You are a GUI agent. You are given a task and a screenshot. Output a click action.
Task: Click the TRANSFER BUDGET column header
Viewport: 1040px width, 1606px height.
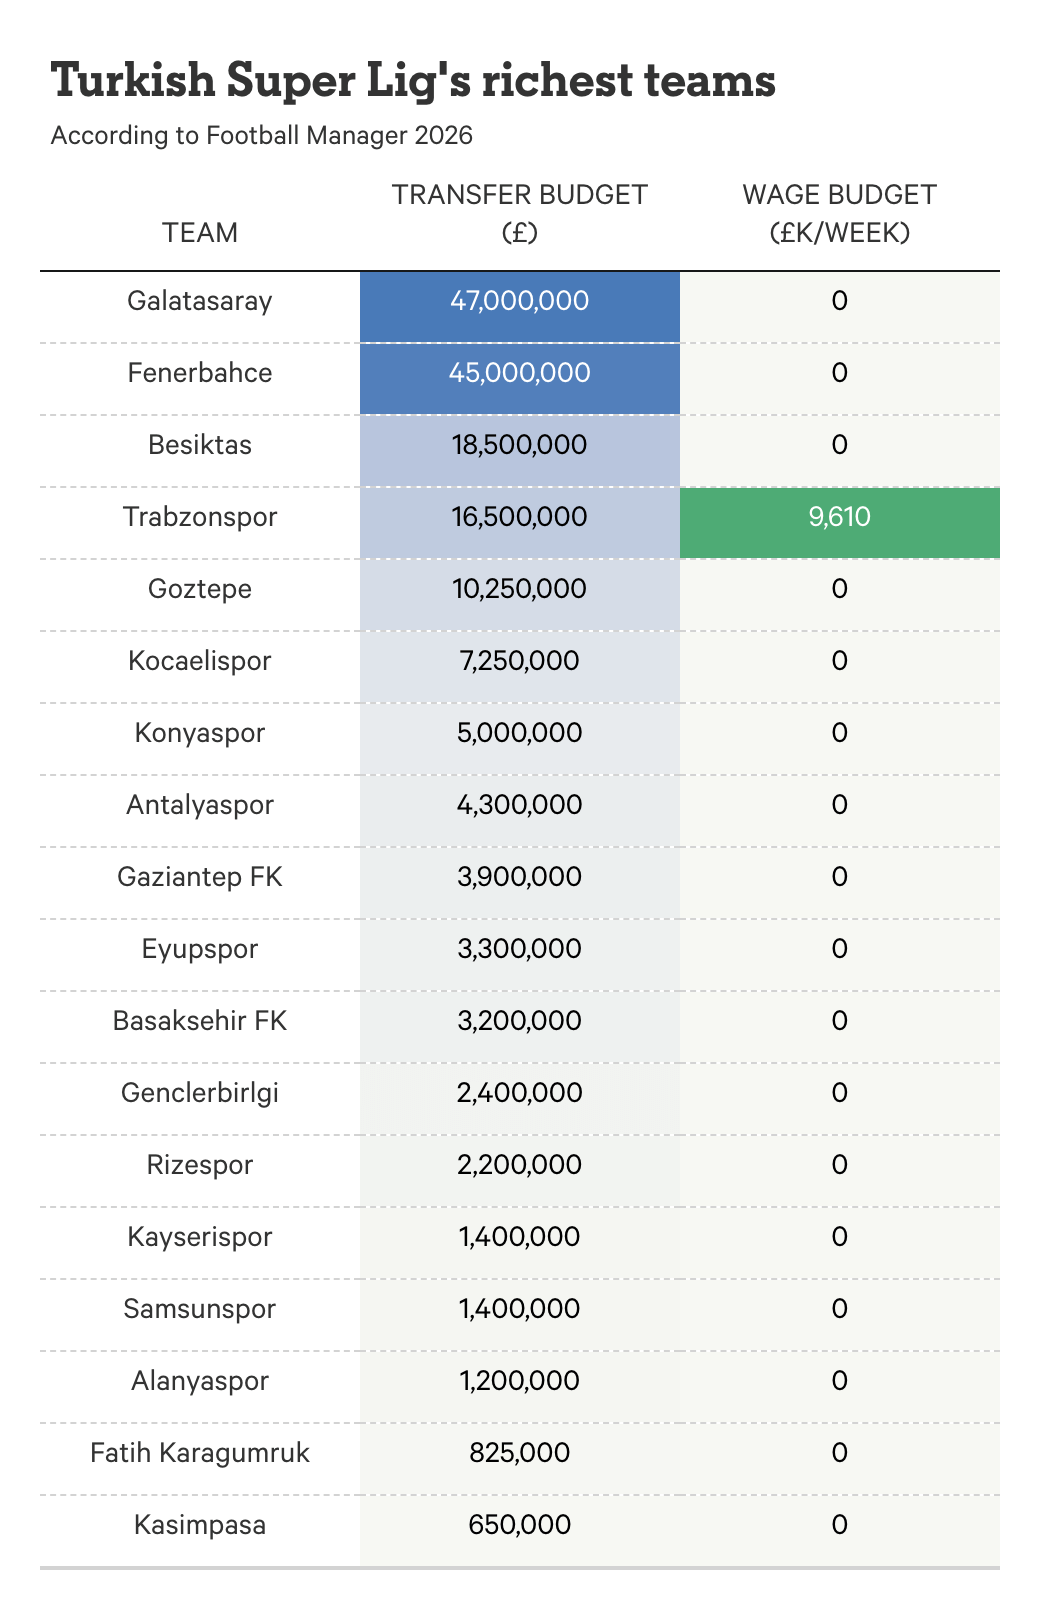pyautogui.click(x=519, y=213)
